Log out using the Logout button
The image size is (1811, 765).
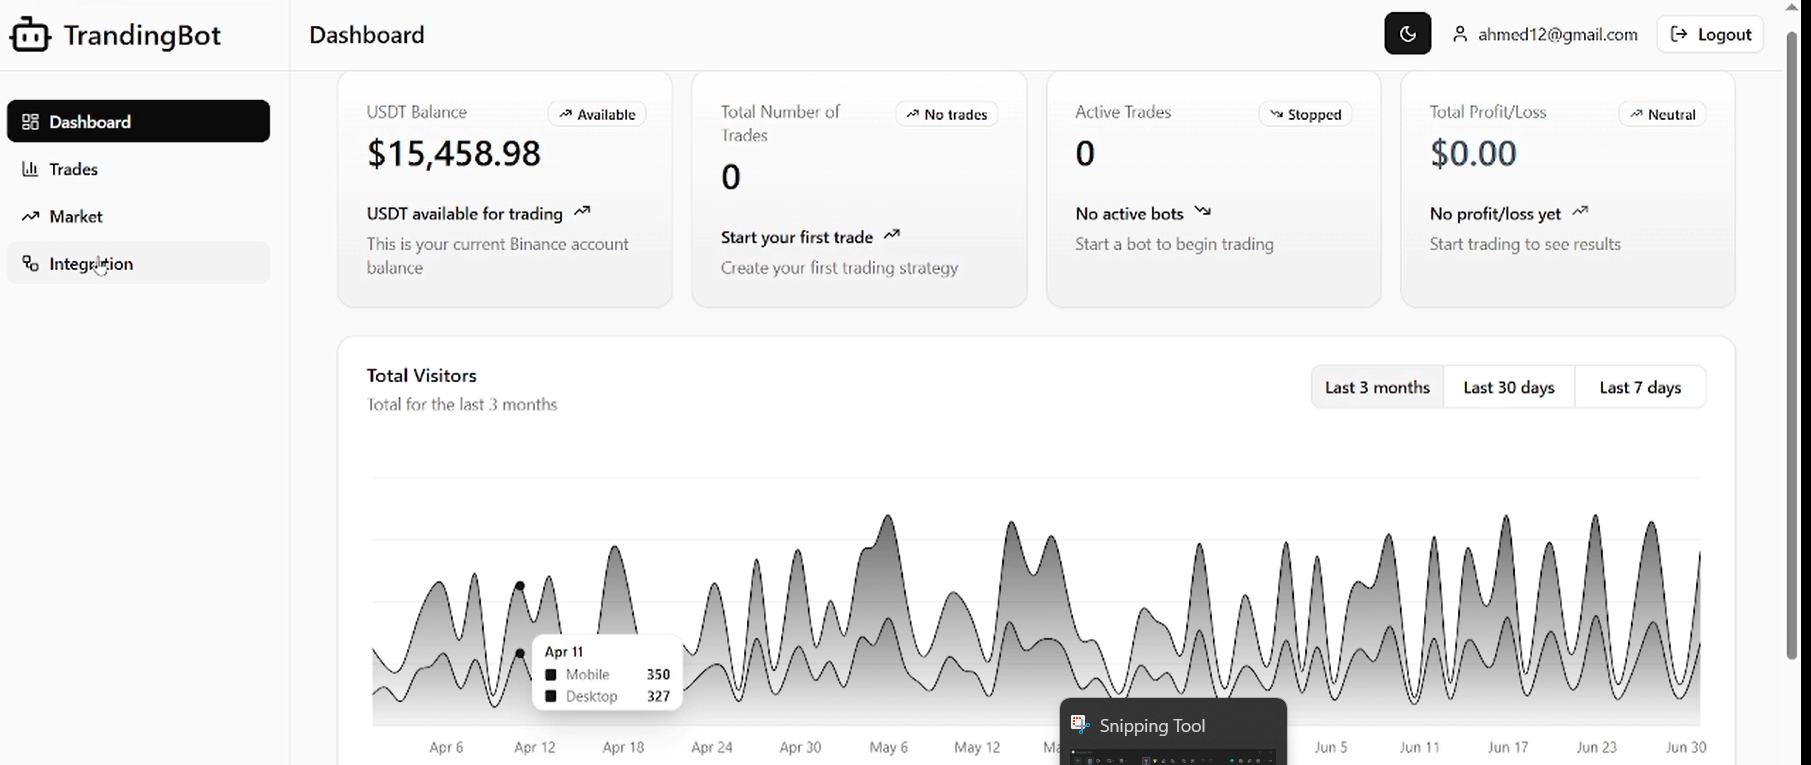coord(1710,34)
